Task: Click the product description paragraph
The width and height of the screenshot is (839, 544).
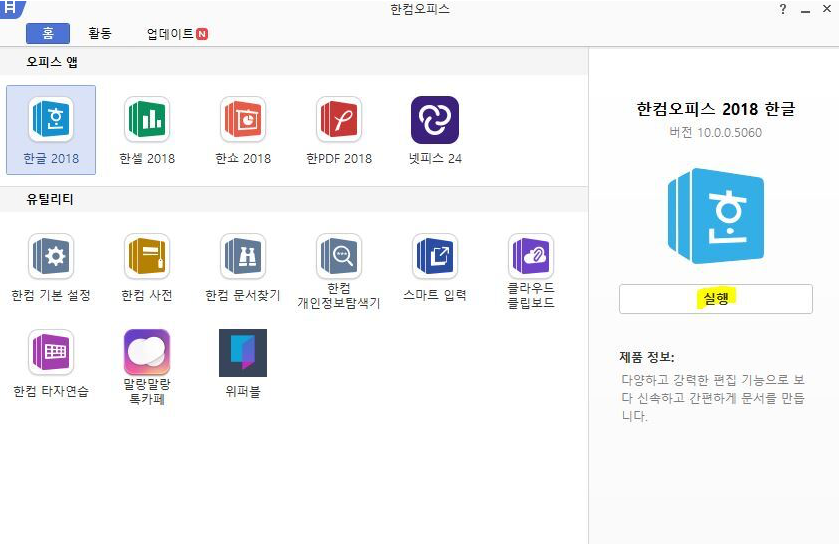Action: click(713, 397)
